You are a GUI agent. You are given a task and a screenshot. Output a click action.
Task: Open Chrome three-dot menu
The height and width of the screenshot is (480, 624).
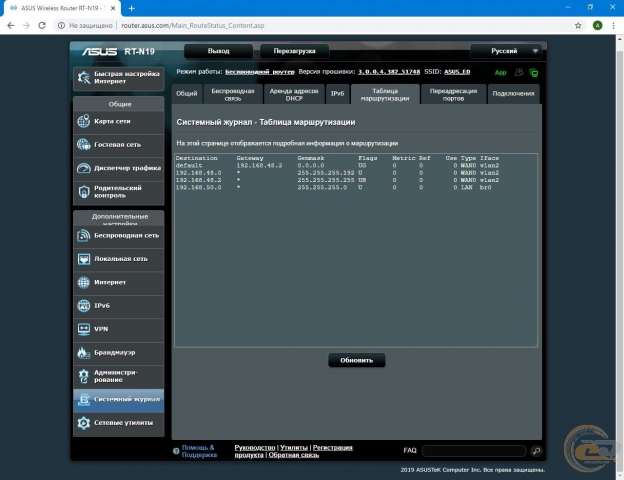coord(613,25)
